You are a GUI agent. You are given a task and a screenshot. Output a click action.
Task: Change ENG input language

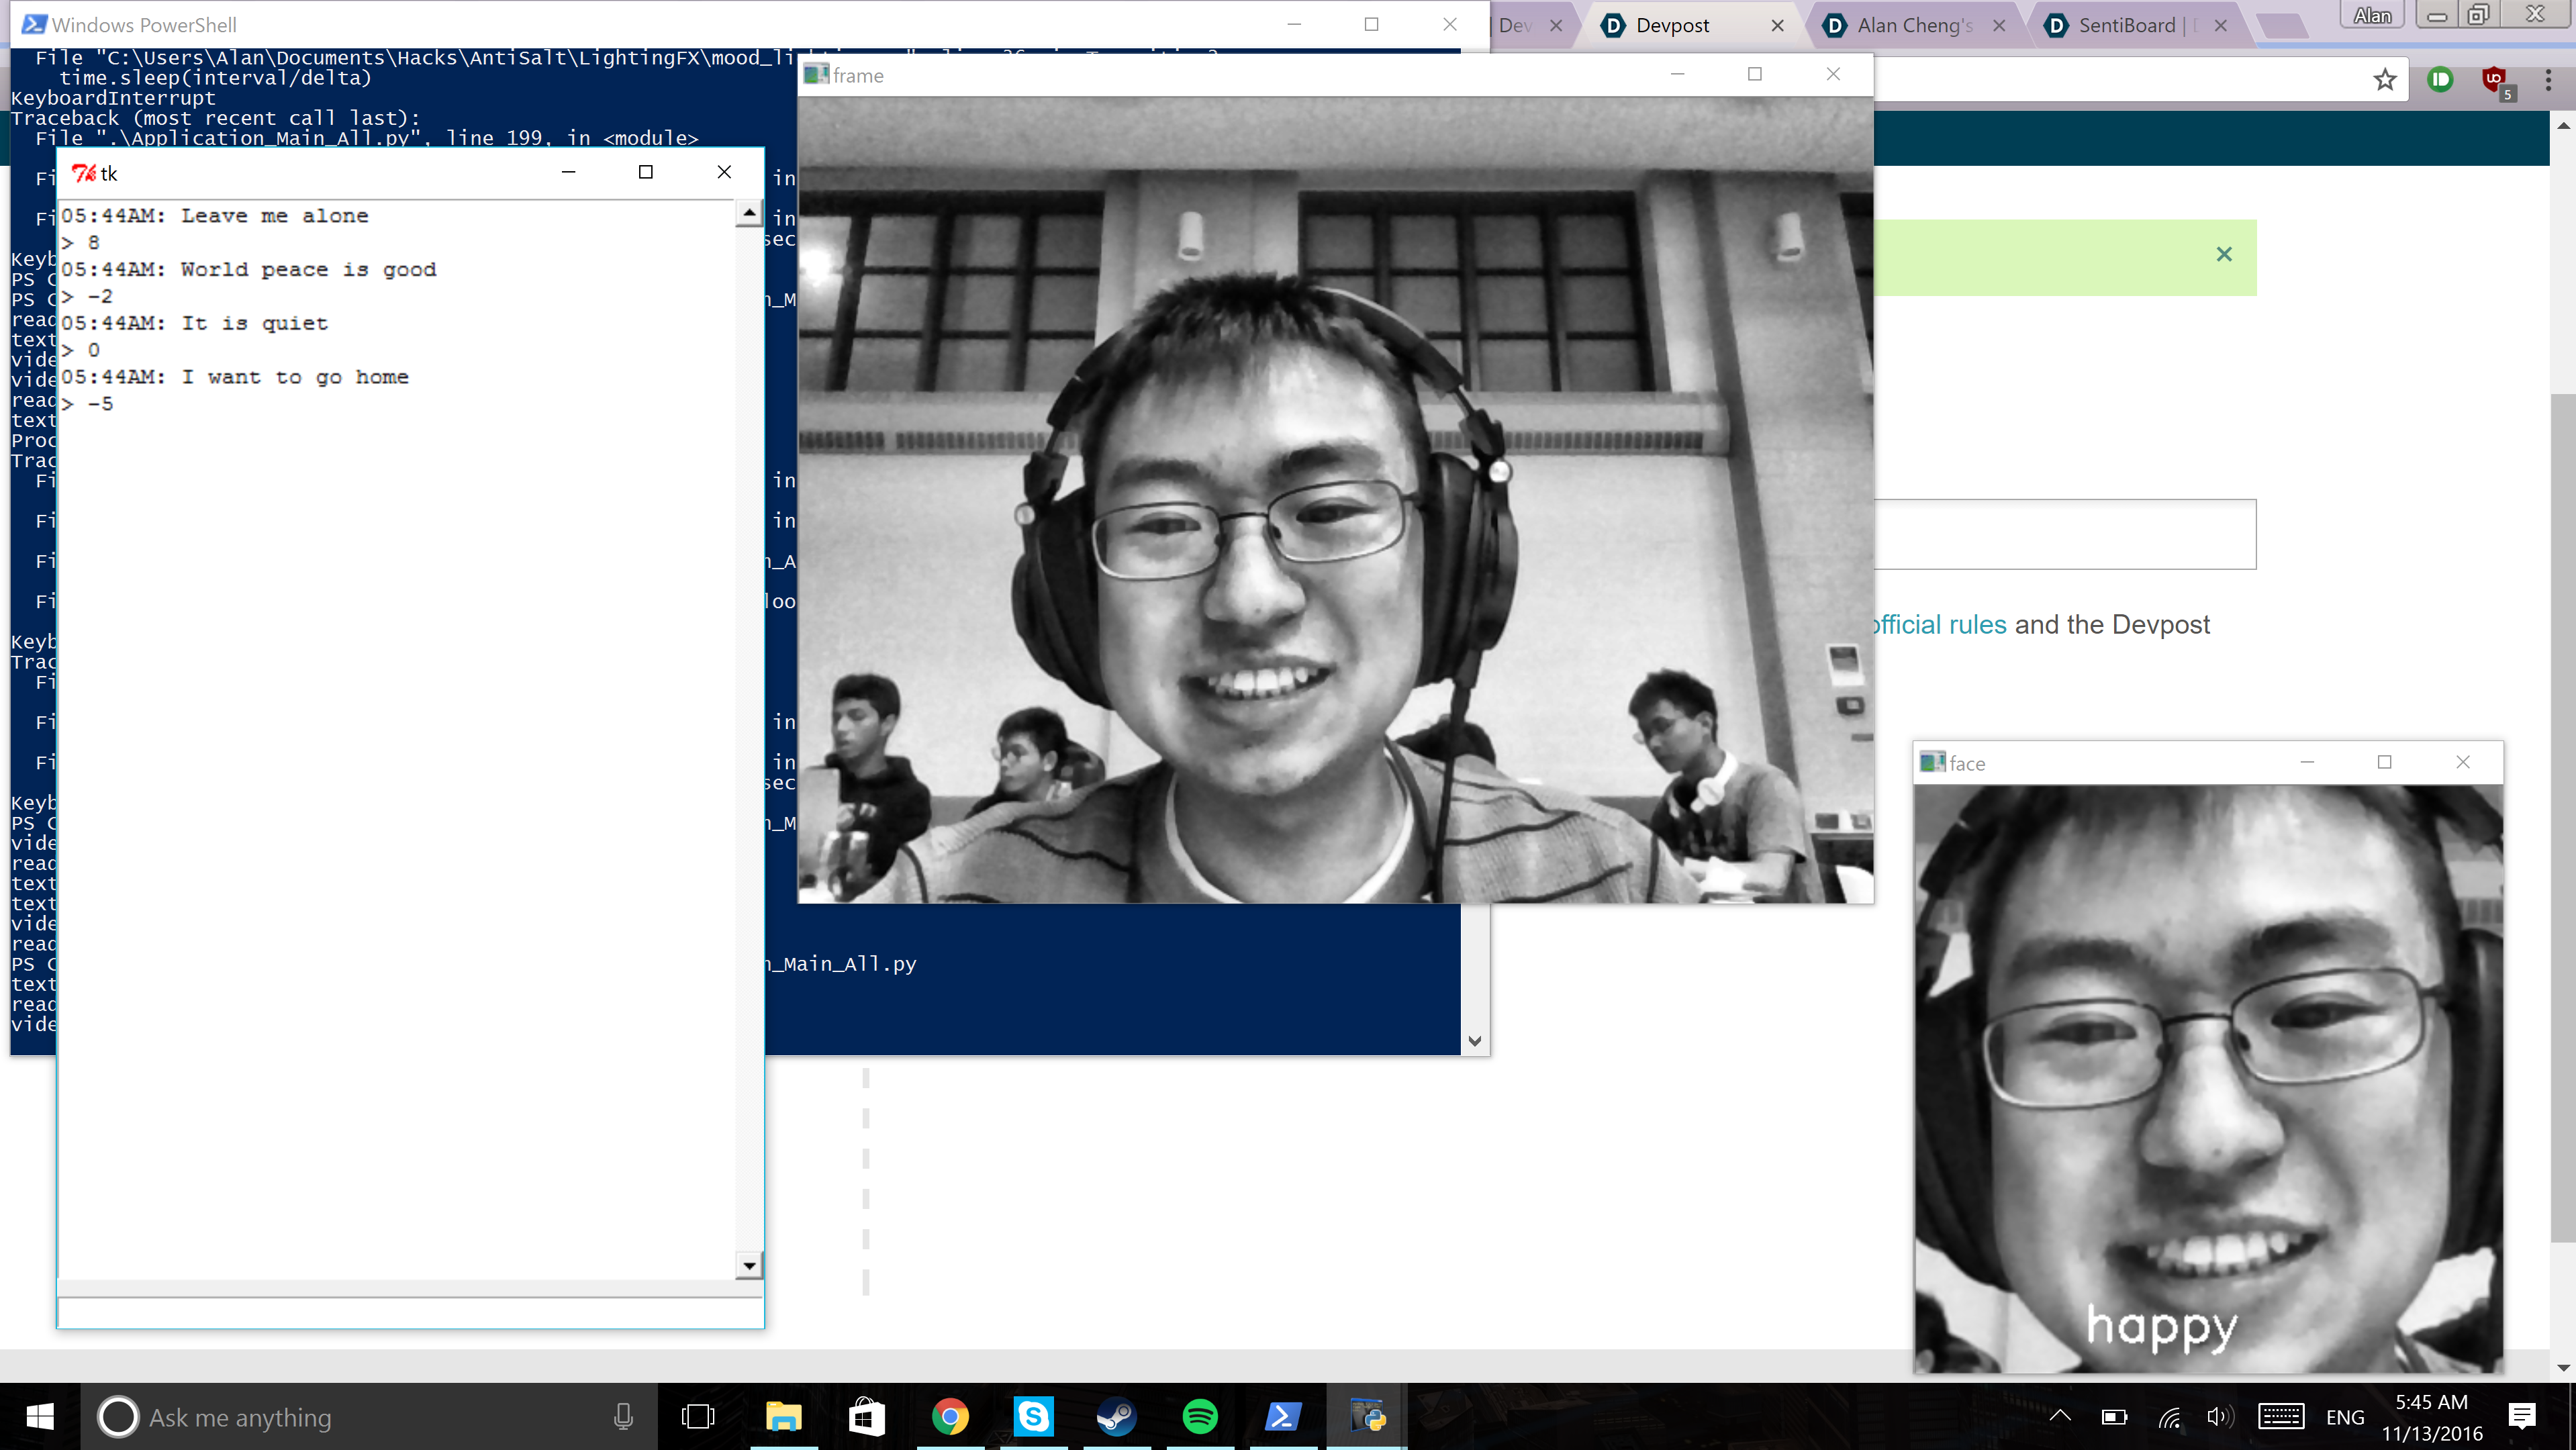point(2345,1418)
